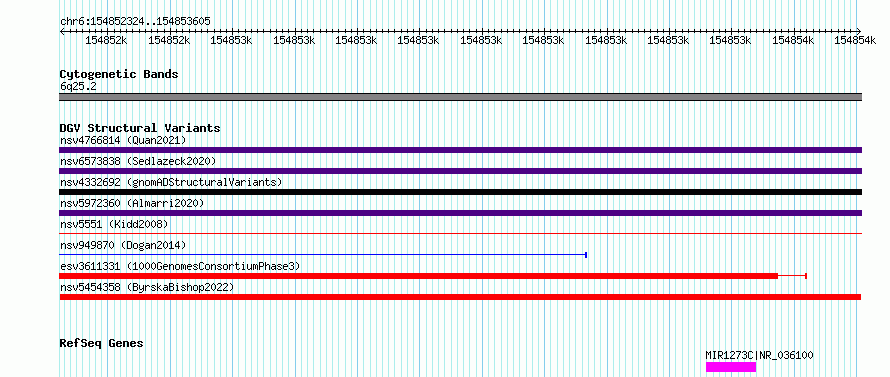Viewport: 890px width, 377px height.
Task: Select the blue nsv949870 variant line
Action: (x=322, y=255)
